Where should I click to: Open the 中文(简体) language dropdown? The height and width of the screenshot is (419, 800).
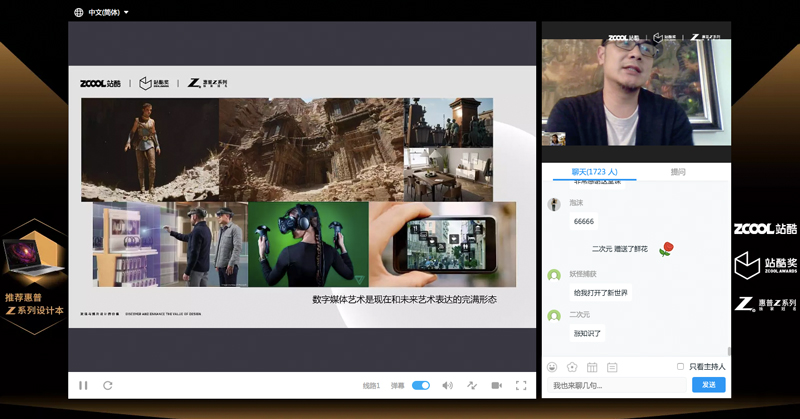[108, 12]
